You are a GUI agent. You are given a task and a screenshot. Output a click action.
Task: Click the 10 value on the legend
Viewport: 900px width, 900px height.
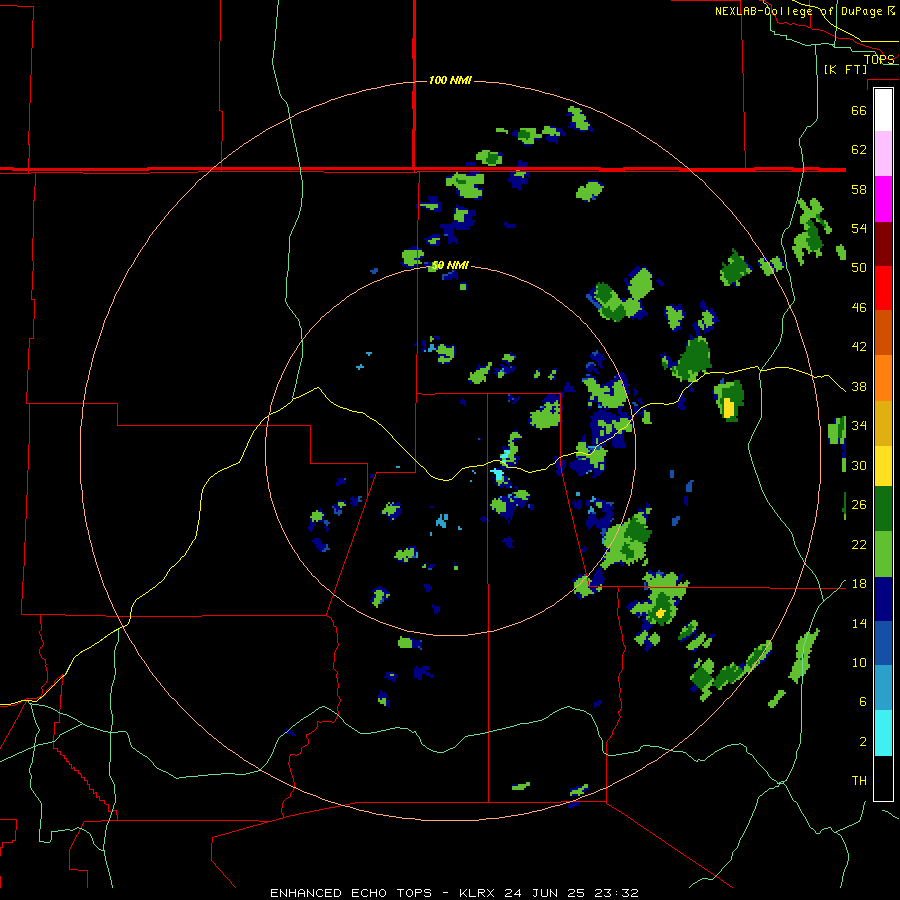click(x=859, y=663)
